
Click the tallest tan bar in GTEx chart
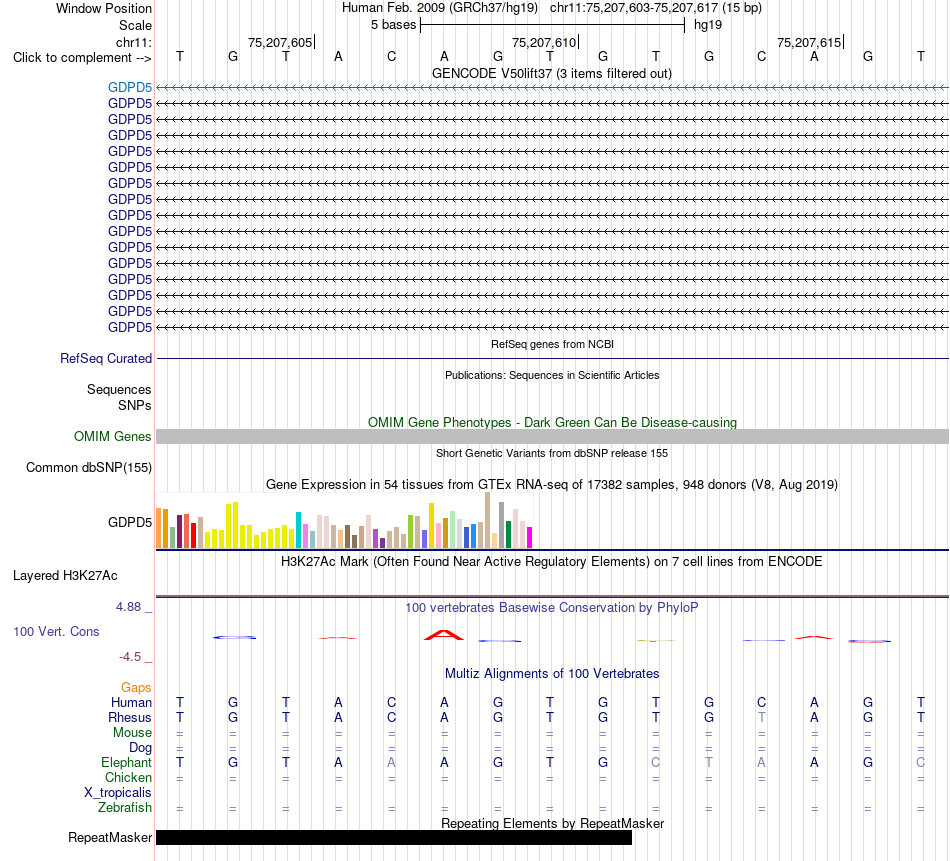488,520
